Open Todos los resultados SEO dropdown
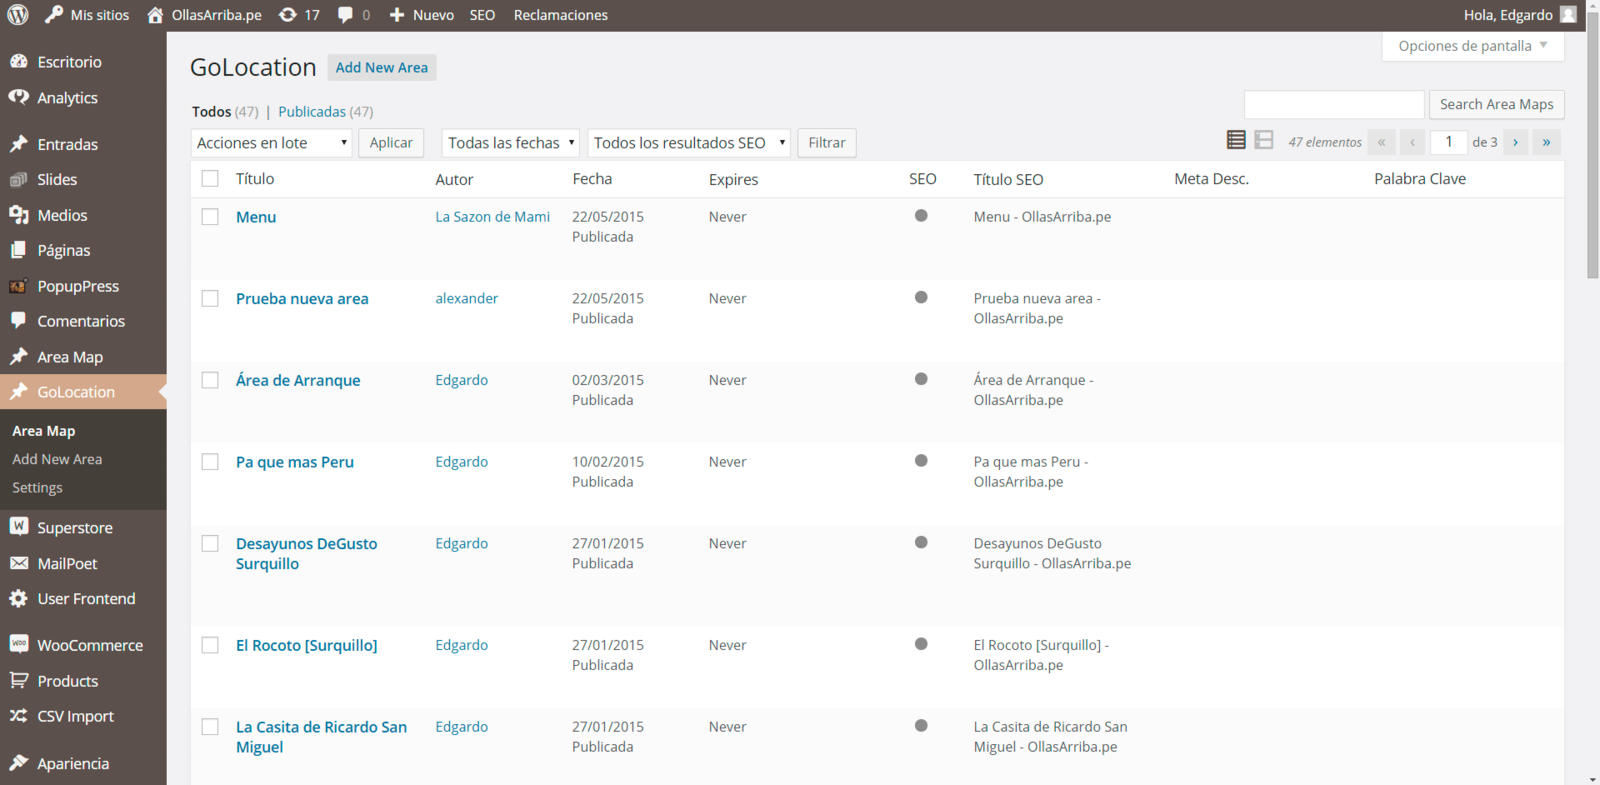1600x785 pixels. tap(689, 143)
